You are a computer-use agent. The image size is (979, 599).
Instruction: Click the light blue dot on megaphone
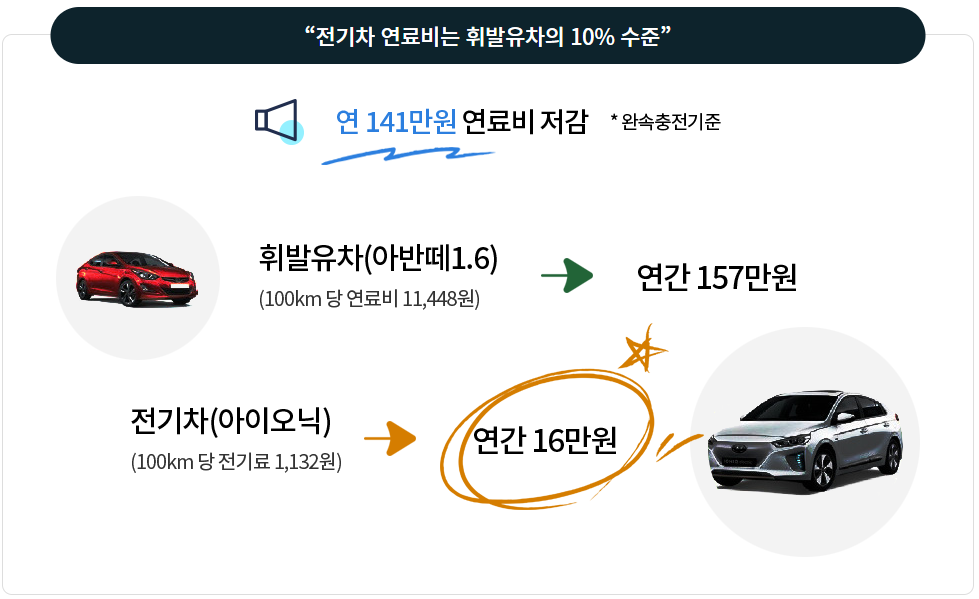tap(292, 132)
